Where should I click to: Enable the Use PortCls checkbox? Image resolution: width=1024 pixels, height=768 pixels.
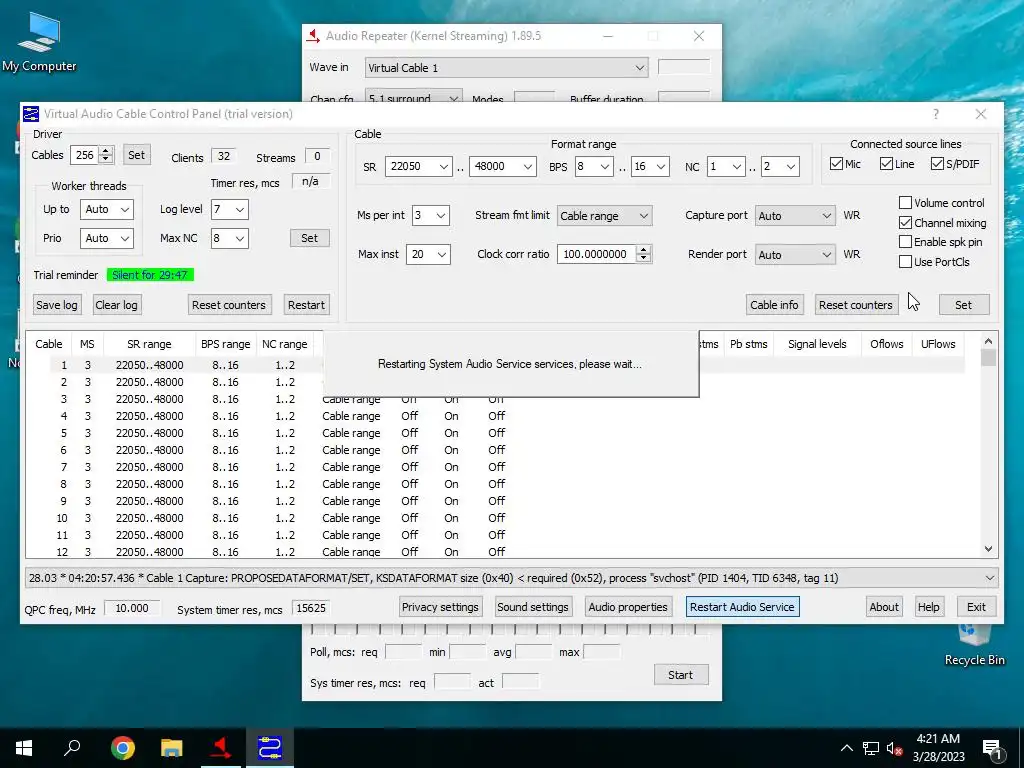[905, 262]
